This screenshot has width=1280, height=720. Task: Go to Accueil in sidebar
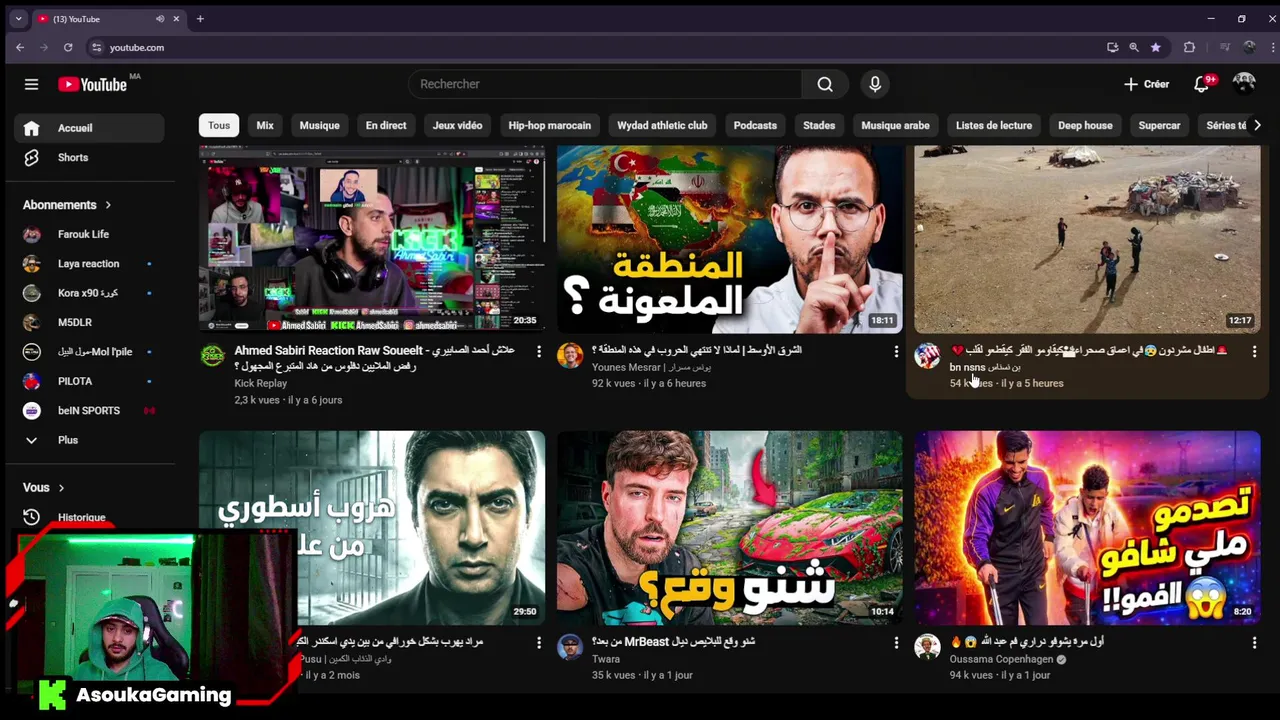[x=89, y=128]
